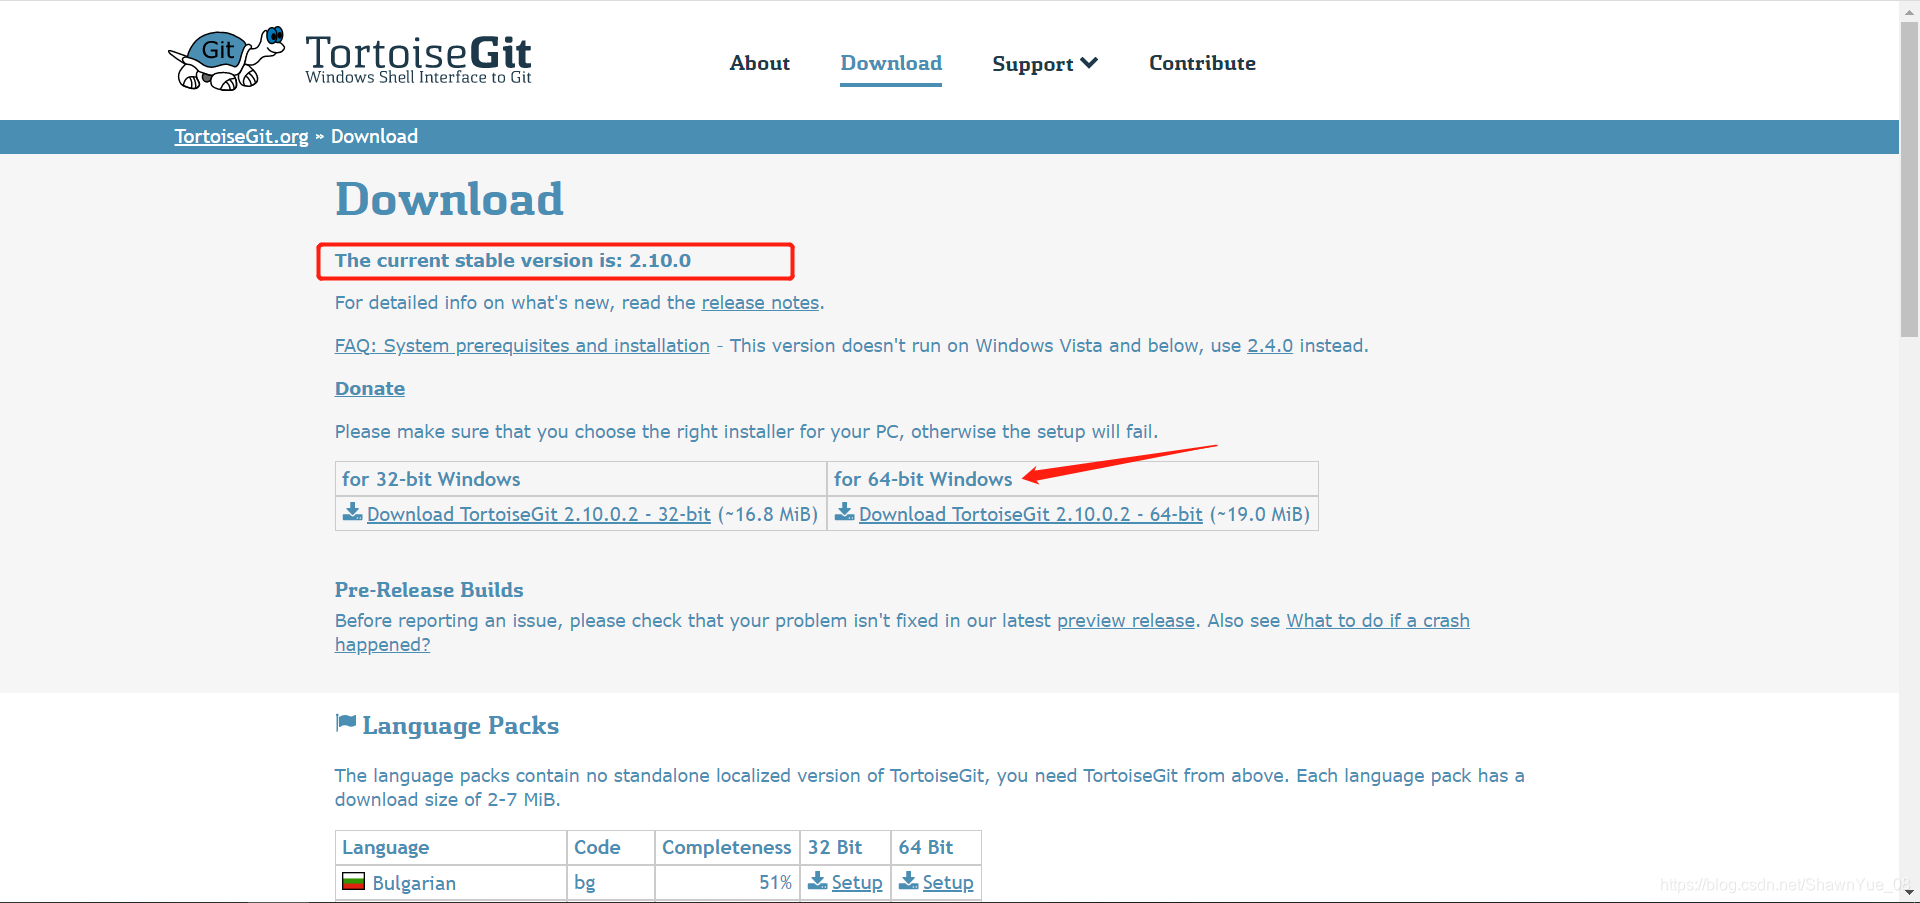Expand the Support dropdown menu

tap(1045, 64)
